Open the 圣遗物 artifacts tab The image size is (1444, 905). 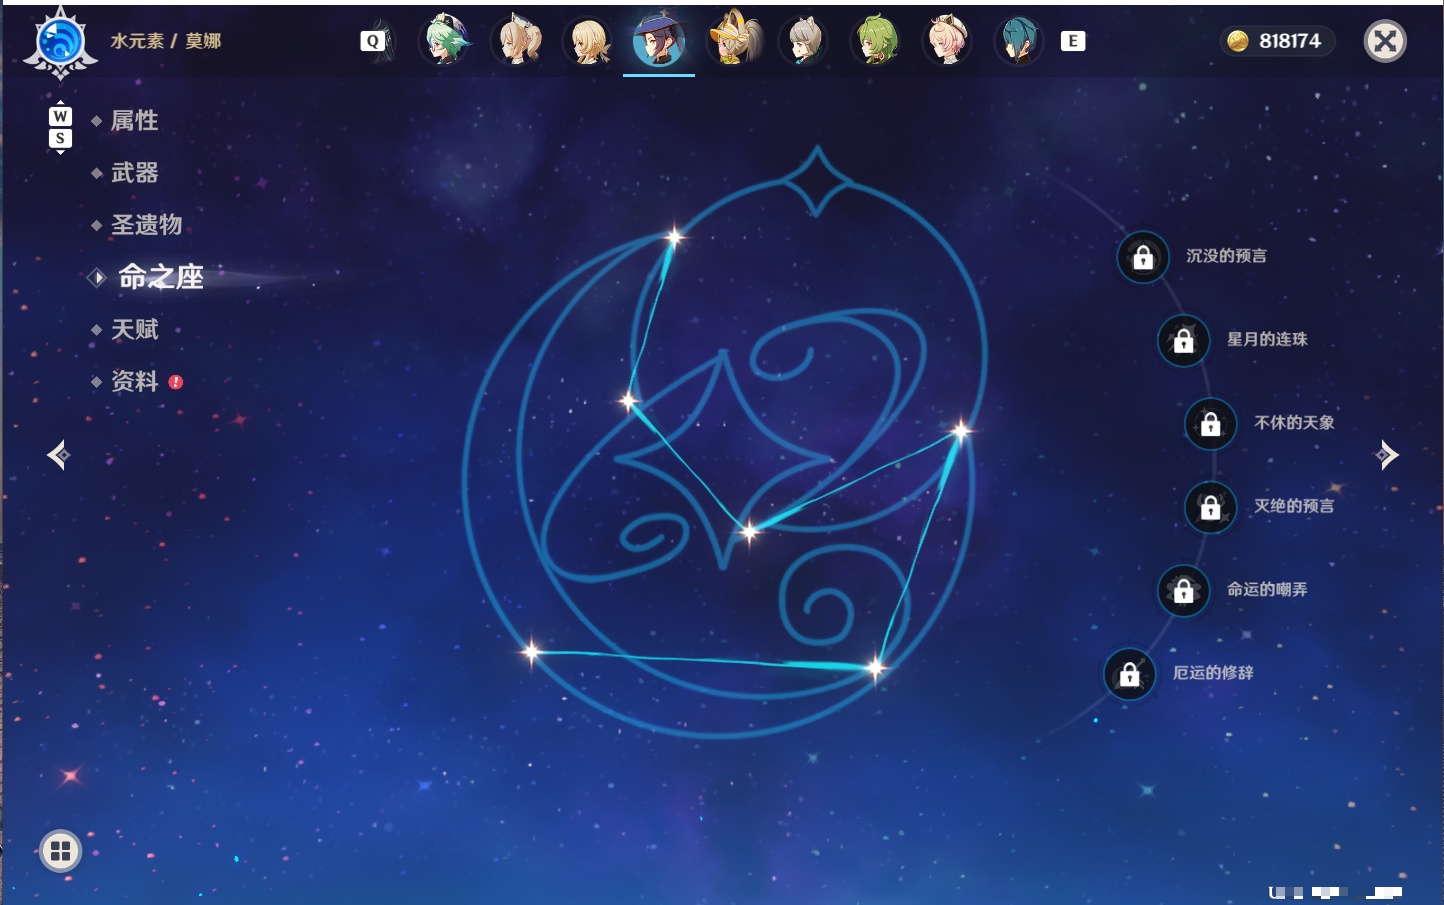146,225
